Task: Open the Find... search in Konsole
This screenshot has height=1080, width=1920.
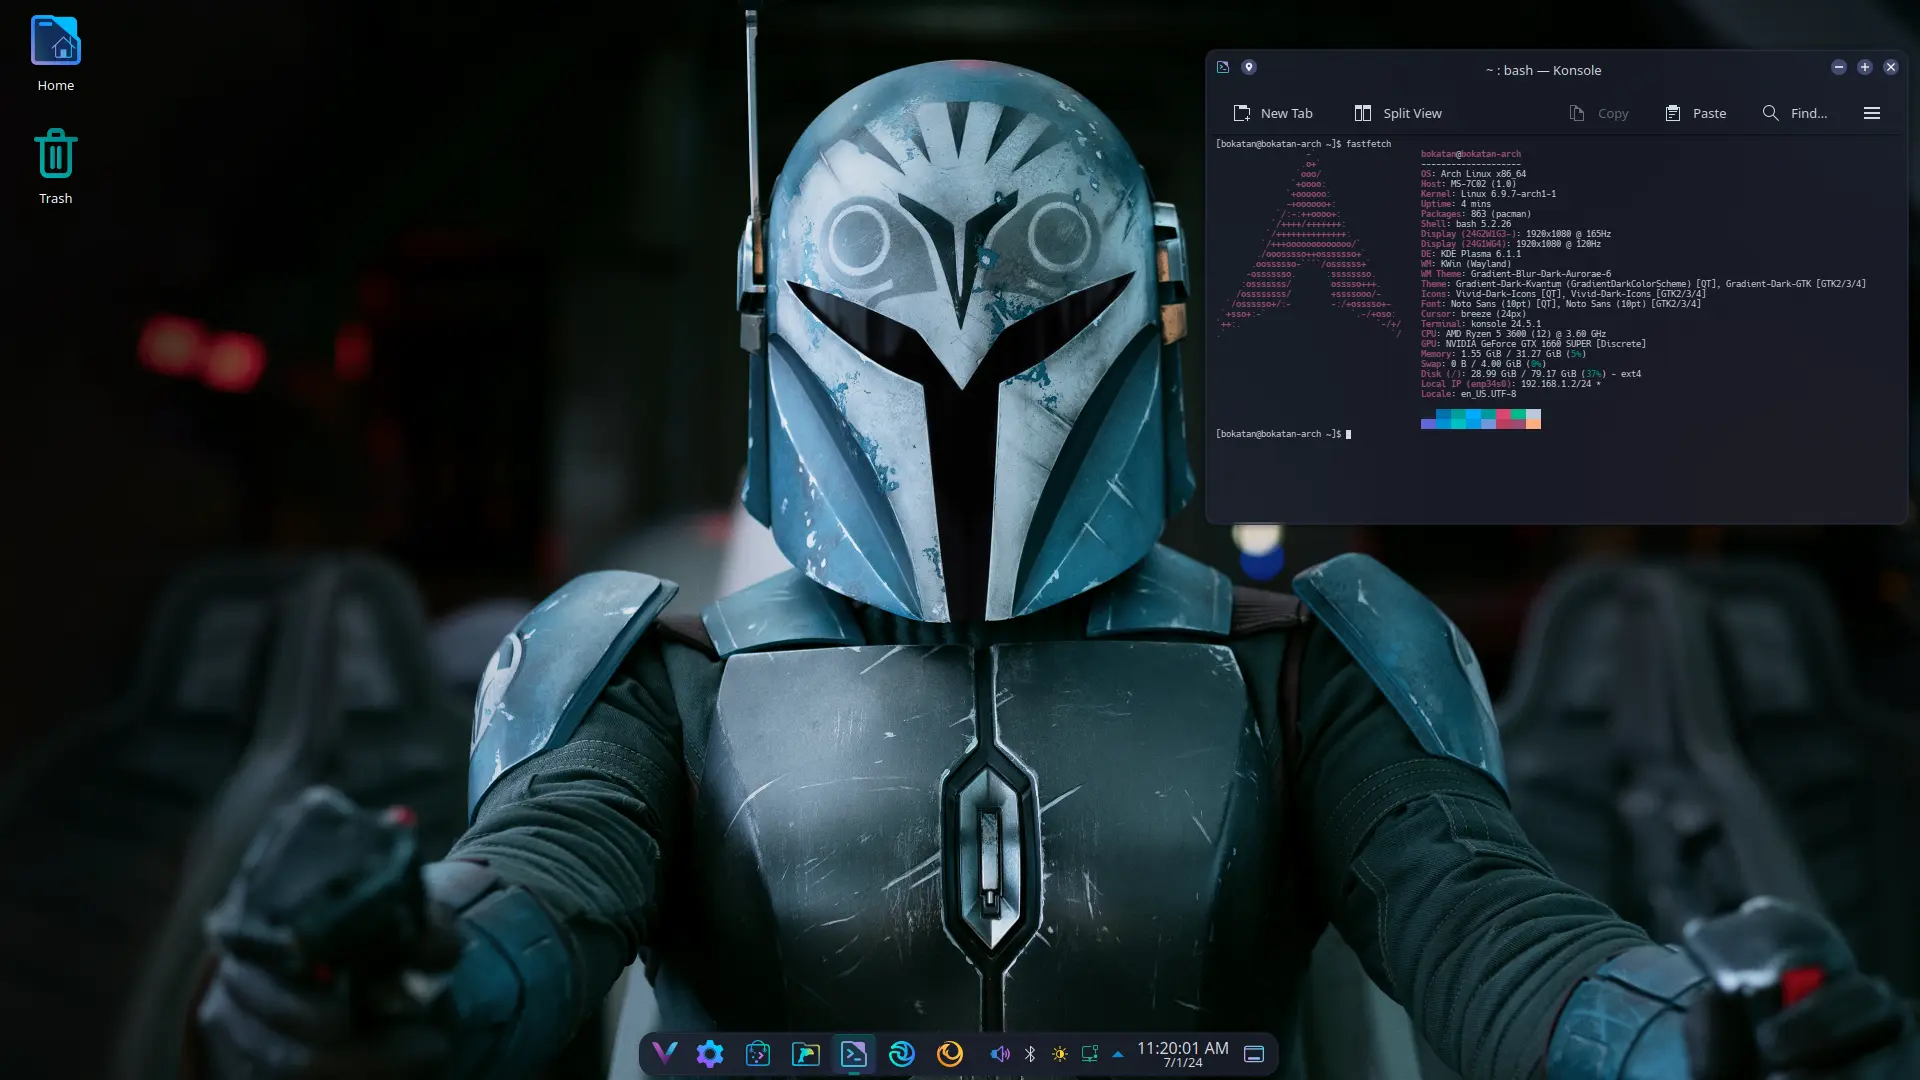Action: pos(1795,113)
